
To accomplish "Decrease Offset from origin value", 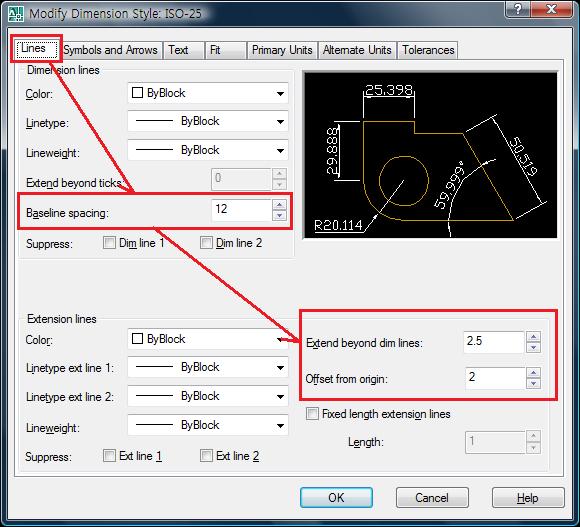I will 533,384.
